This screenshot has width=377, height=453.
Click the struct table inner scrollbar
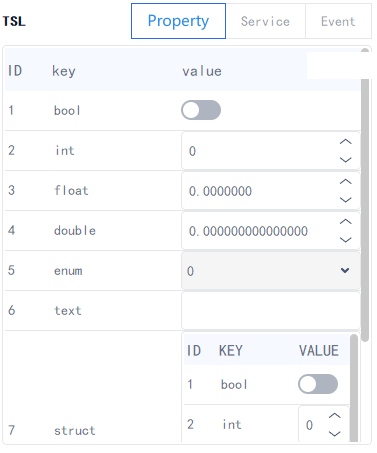[354, 388]
